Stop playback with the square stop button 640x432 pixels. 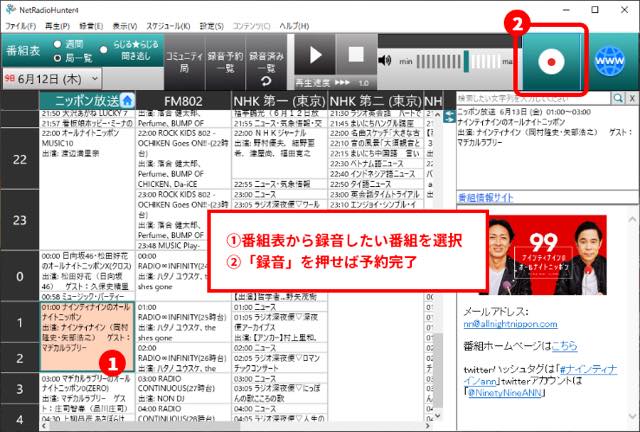[356, 55]
